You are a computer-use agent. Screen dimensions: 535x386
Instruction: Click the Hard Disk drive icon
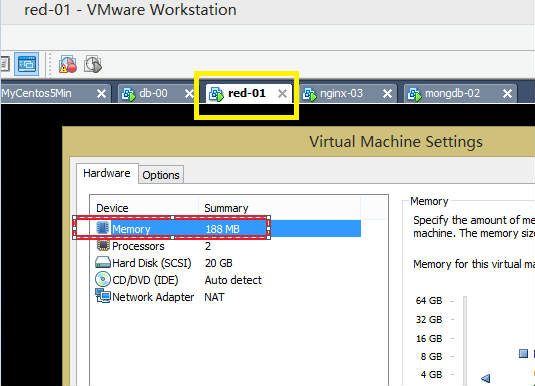[x=102, y=262]
